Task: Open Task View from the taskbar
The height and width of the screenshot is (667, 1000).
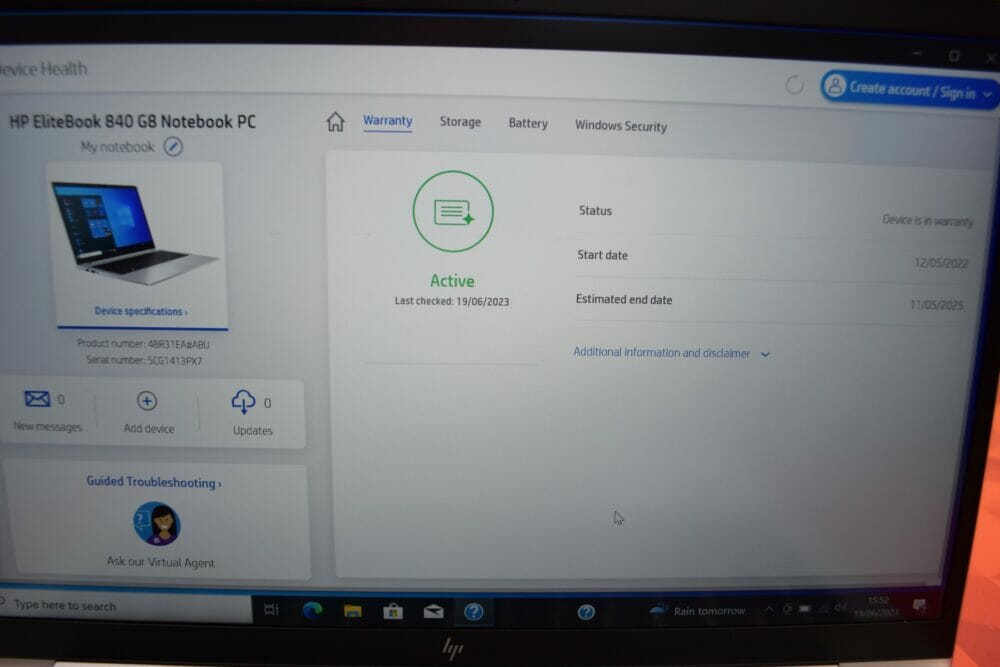Action: [271, 610]
